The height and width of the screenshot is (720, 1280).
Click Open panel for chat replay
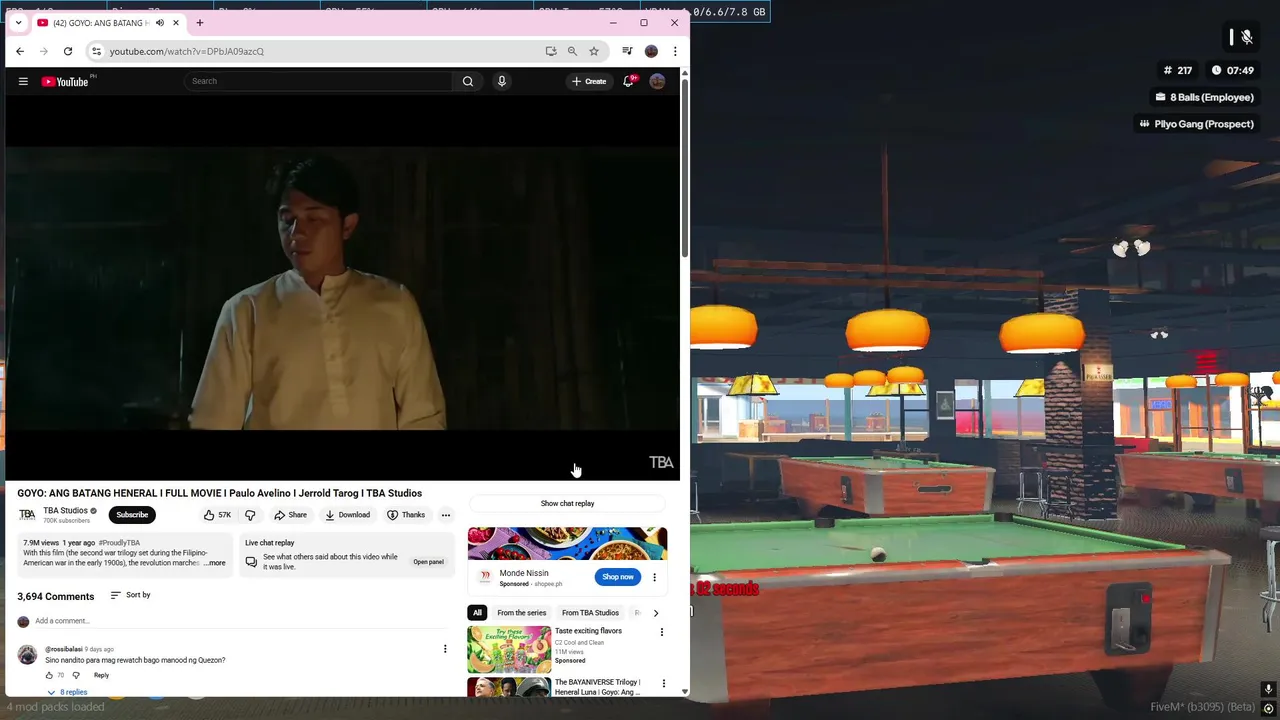tap(428, 562)
